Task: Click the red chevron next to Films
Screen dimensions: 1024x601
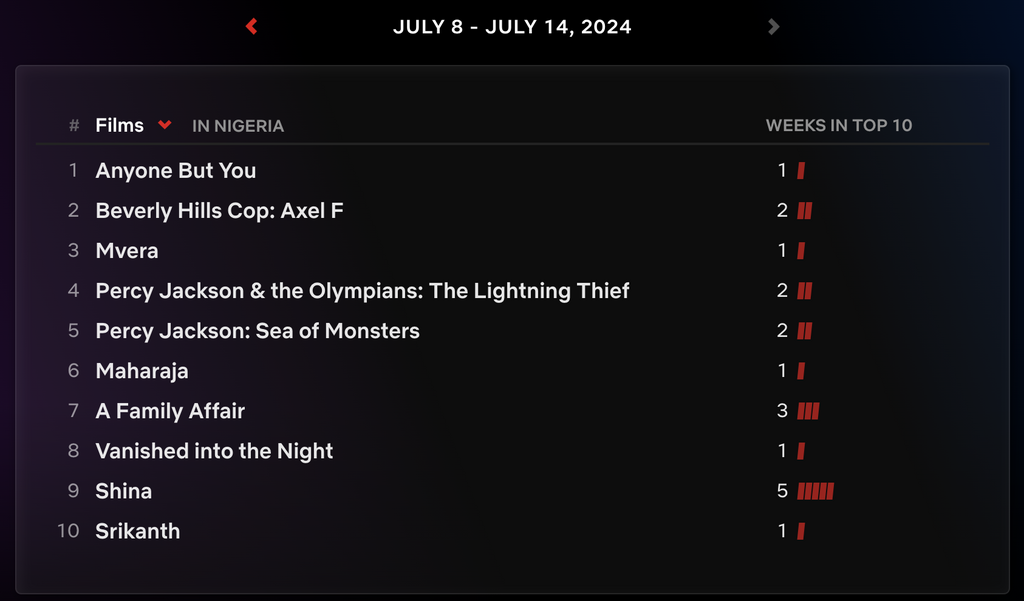Action: [x=164, y=125]
